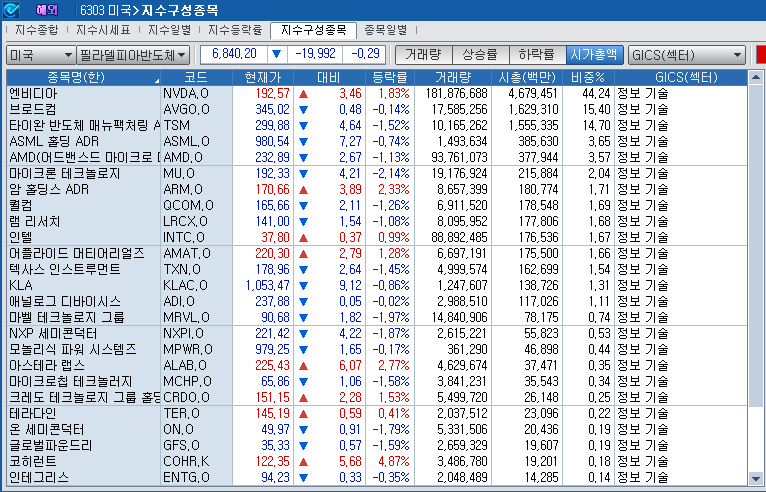The image size is (766, 492).
Task: Toggle the 상승률 sort button
Action: point(480,54)
